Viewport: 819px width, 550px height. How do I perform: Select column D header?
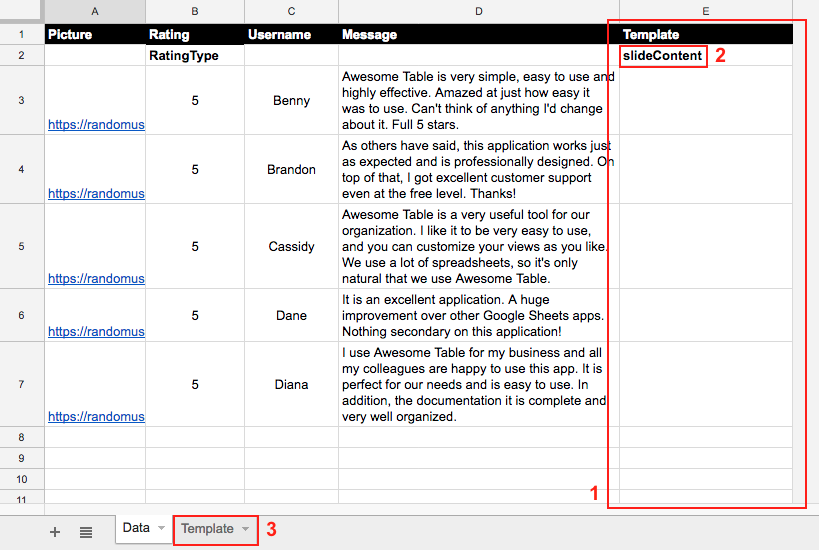coord(478,11)
